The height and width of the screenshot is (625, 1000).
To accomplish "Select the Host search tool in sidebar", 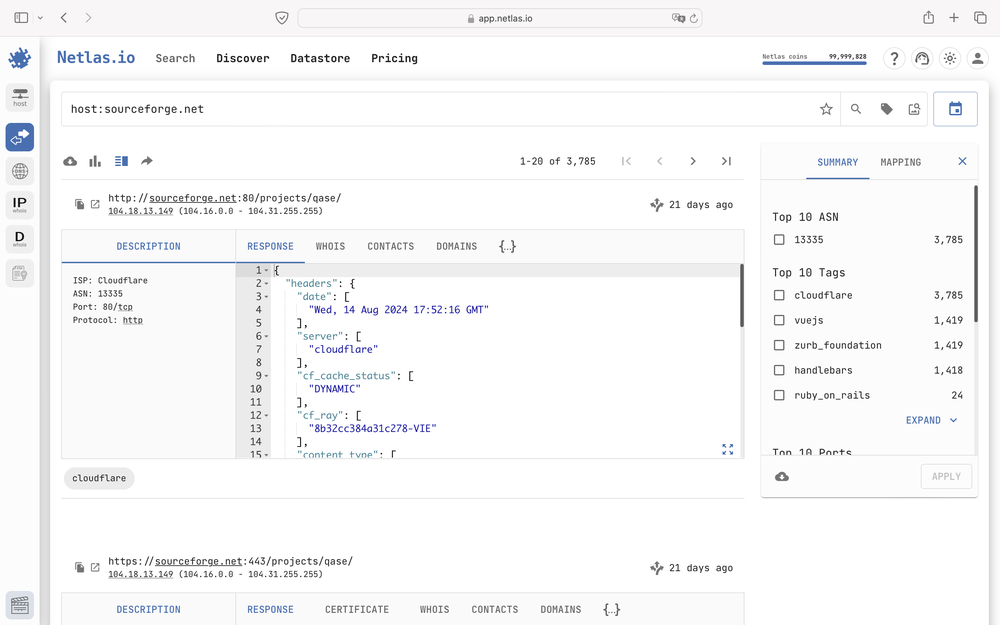I will [x=20, y=97].
